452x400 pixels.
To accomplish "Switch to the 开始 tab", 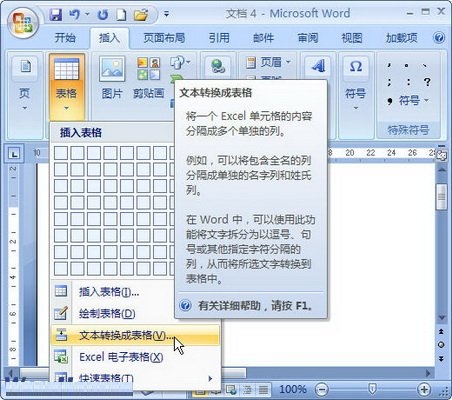I will [x=65, y=38].
